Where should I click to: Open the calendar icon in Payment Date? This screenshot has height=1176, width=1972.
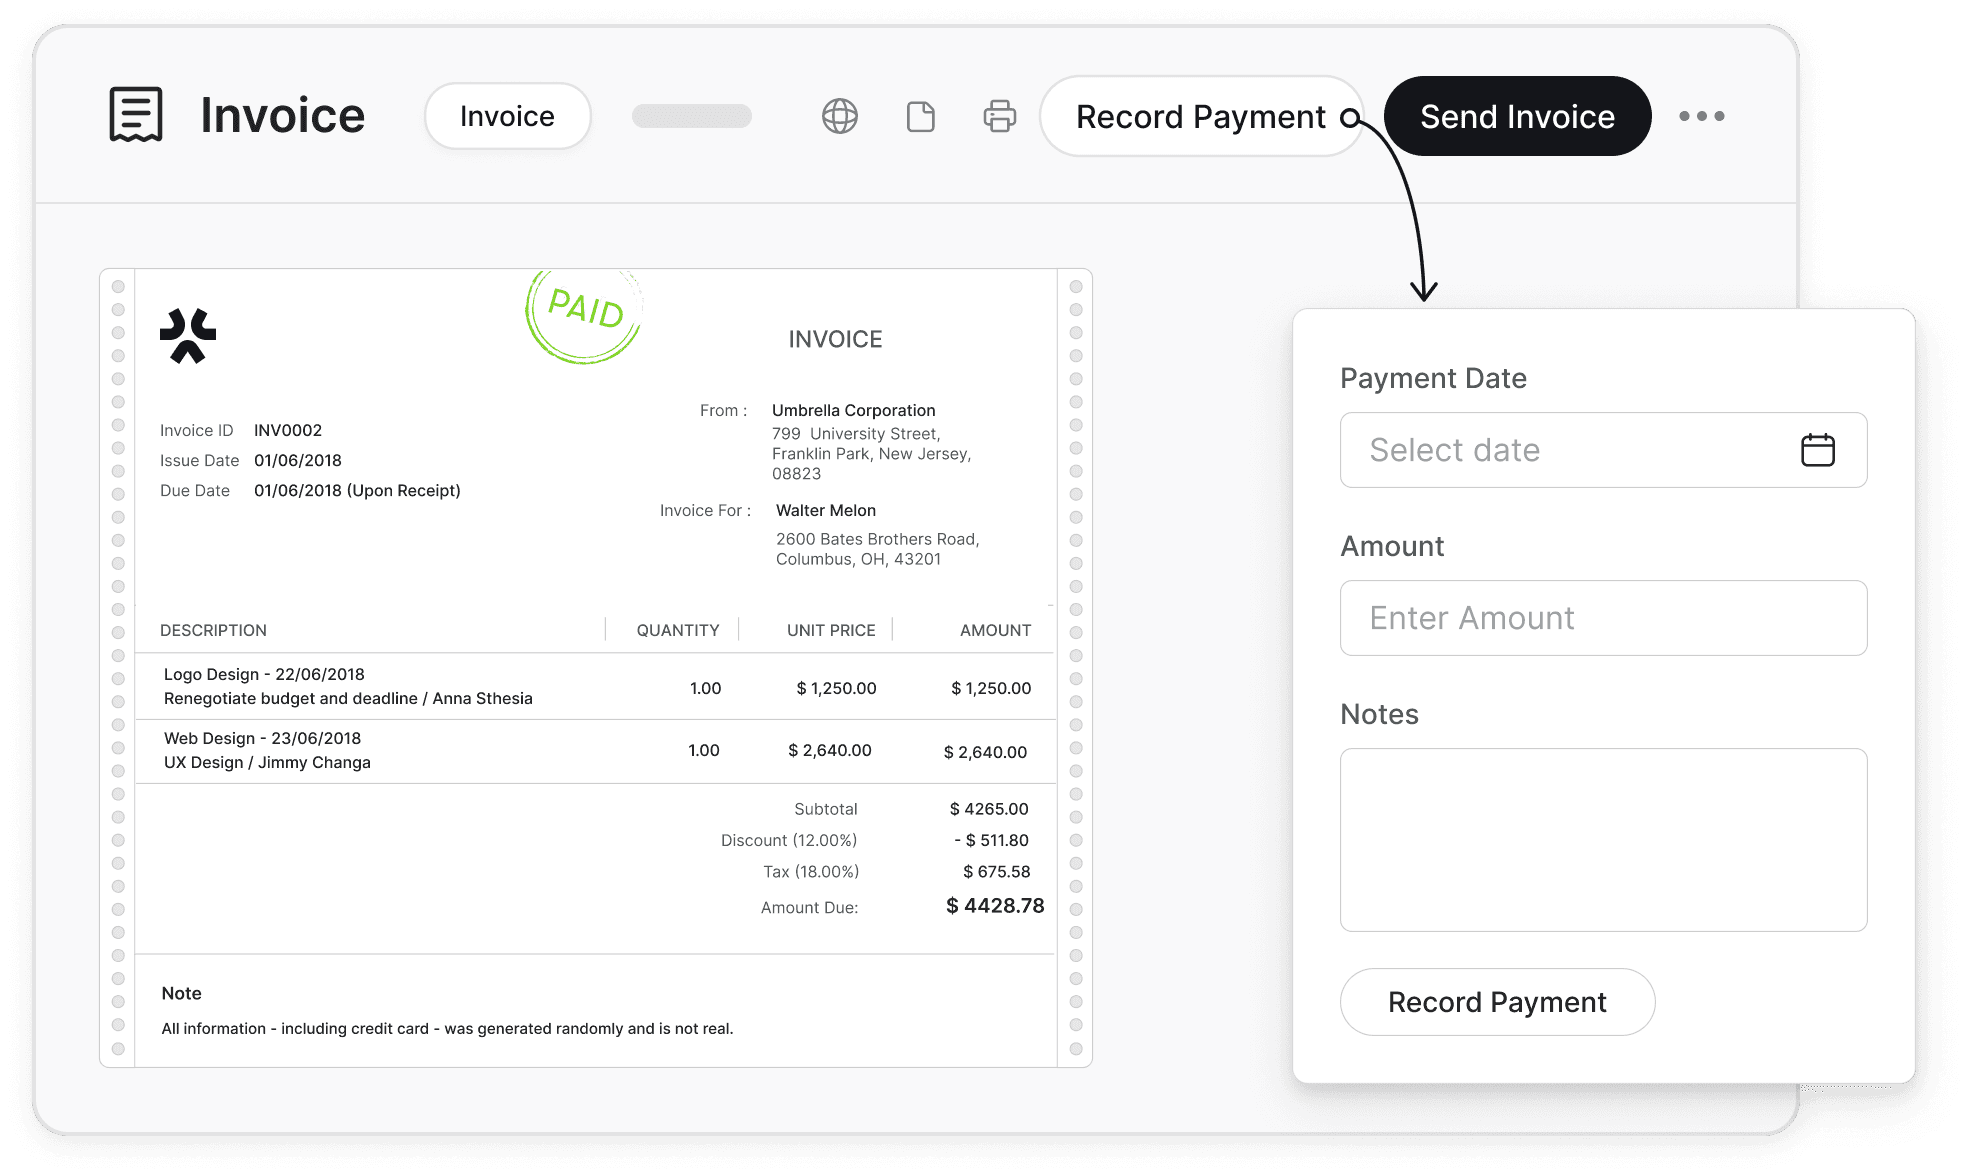tap(1817, 450)
